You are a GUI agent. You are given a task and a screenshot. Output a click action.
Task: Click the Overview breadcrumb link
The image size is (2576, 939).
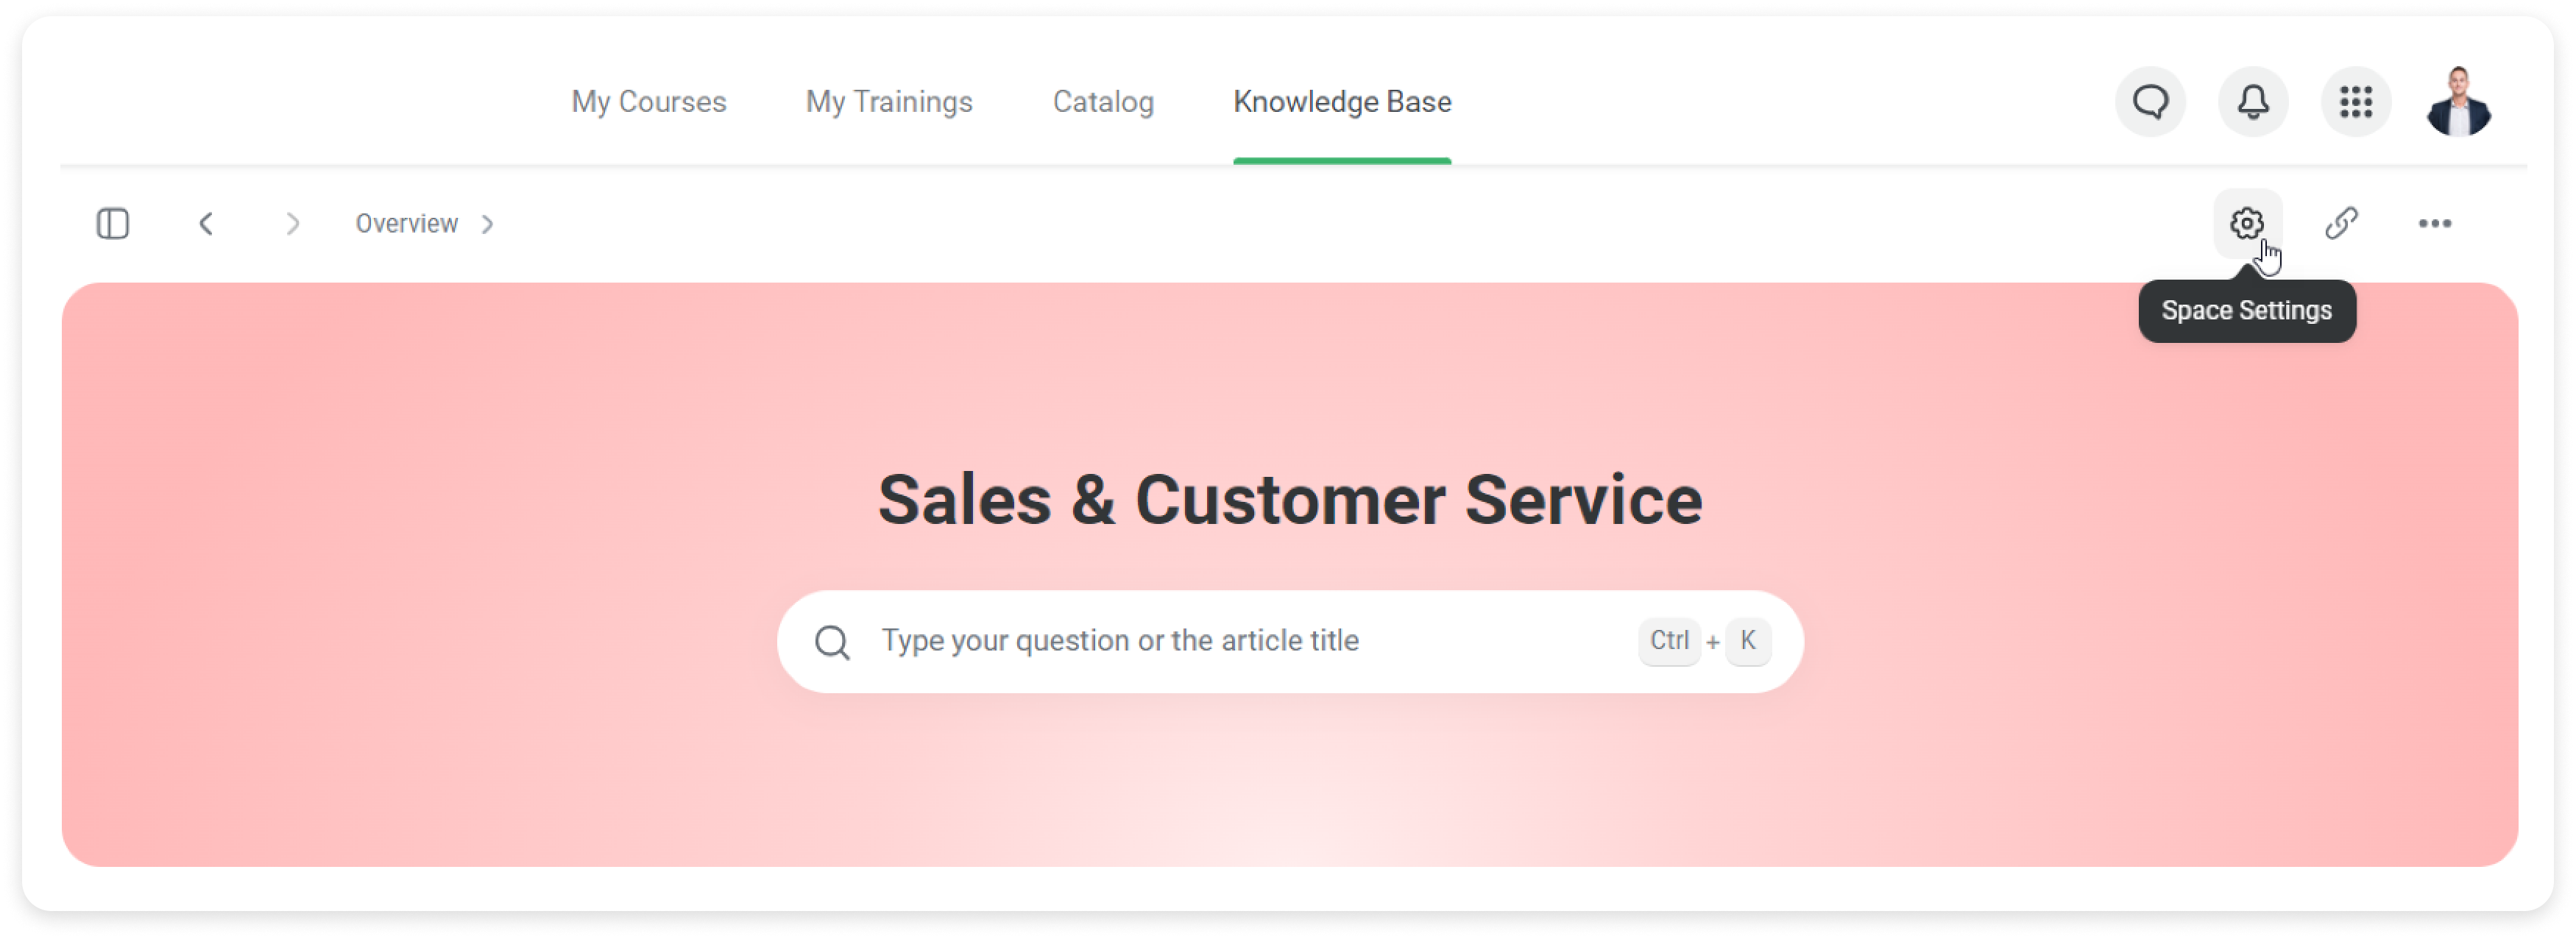click(x=406, y=223)
